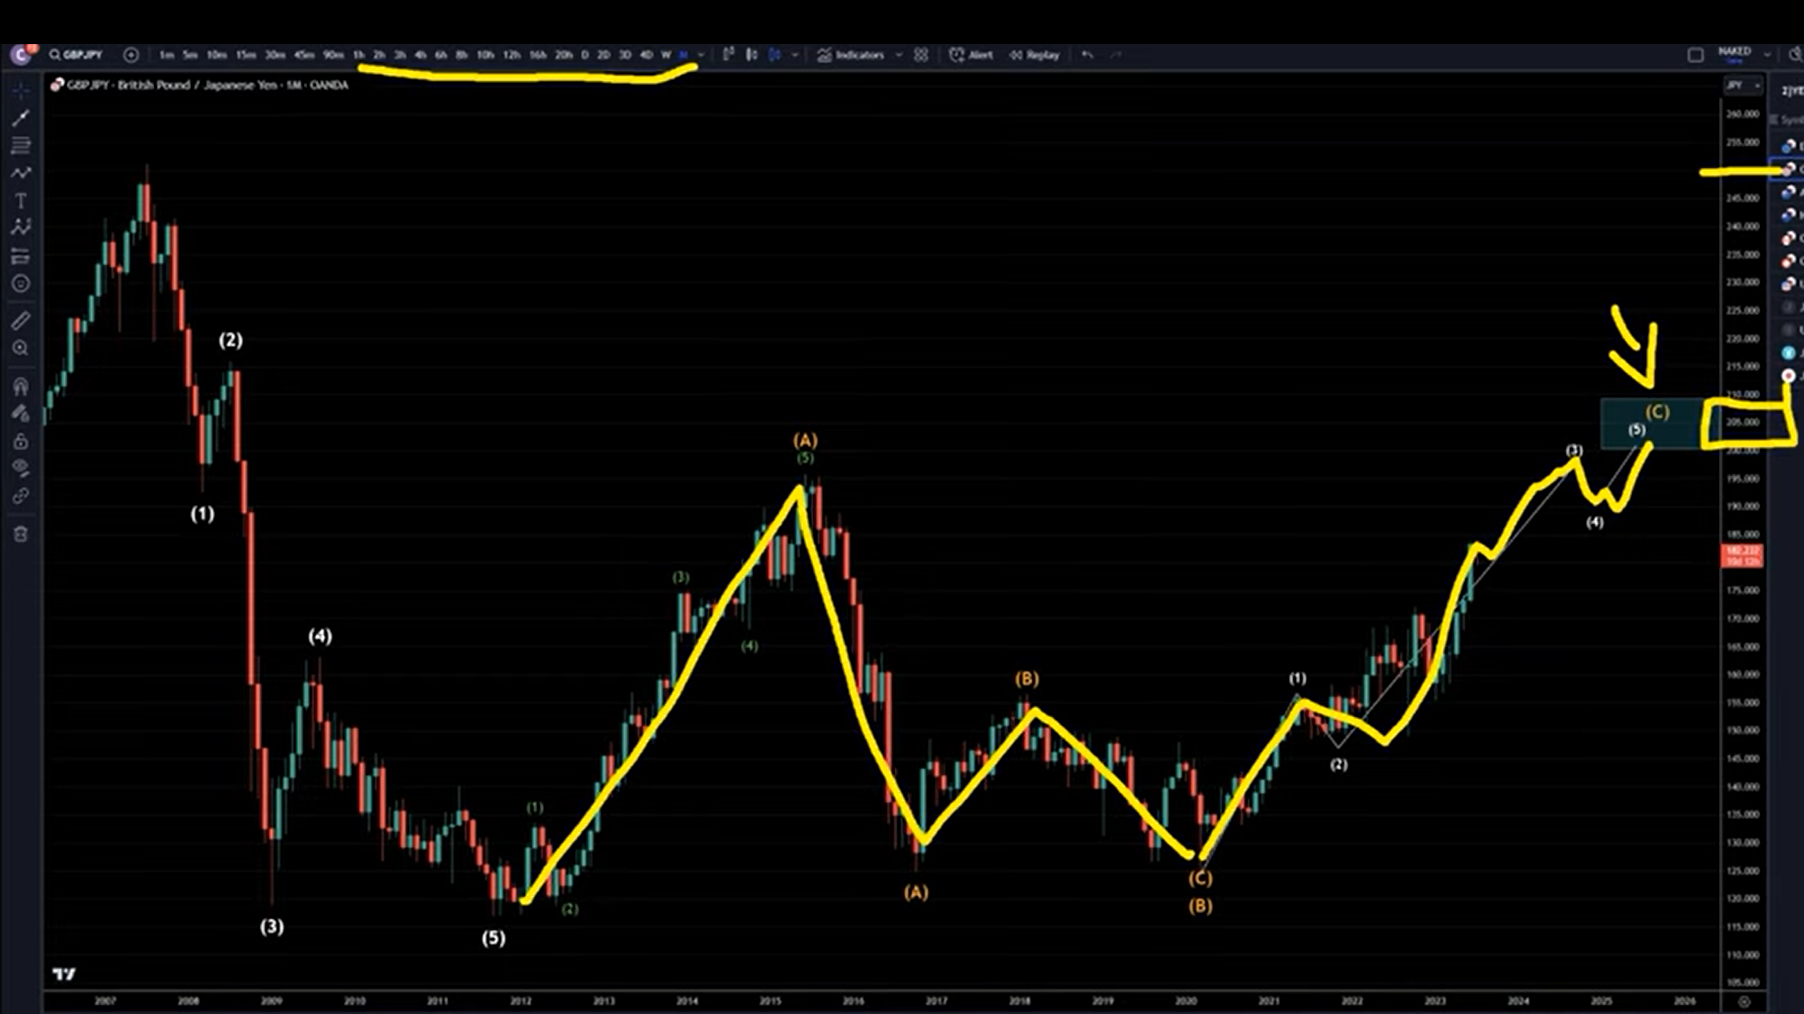
Task: Switch to the 1m timeframe
Action: coord(166,55)
